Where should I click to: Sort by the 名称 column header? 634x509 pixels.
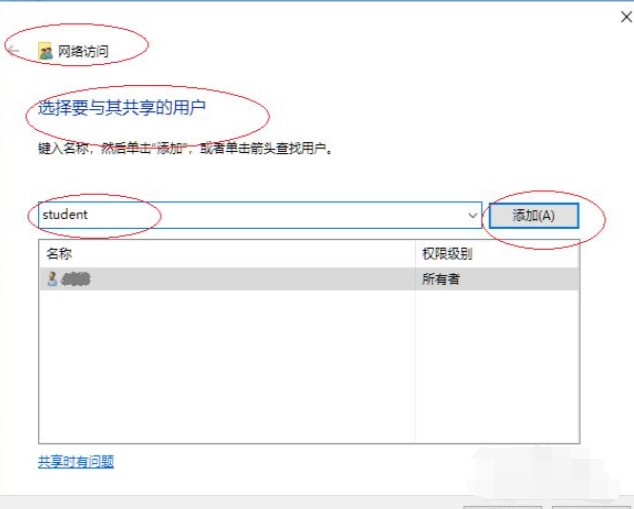click(227, 253)
